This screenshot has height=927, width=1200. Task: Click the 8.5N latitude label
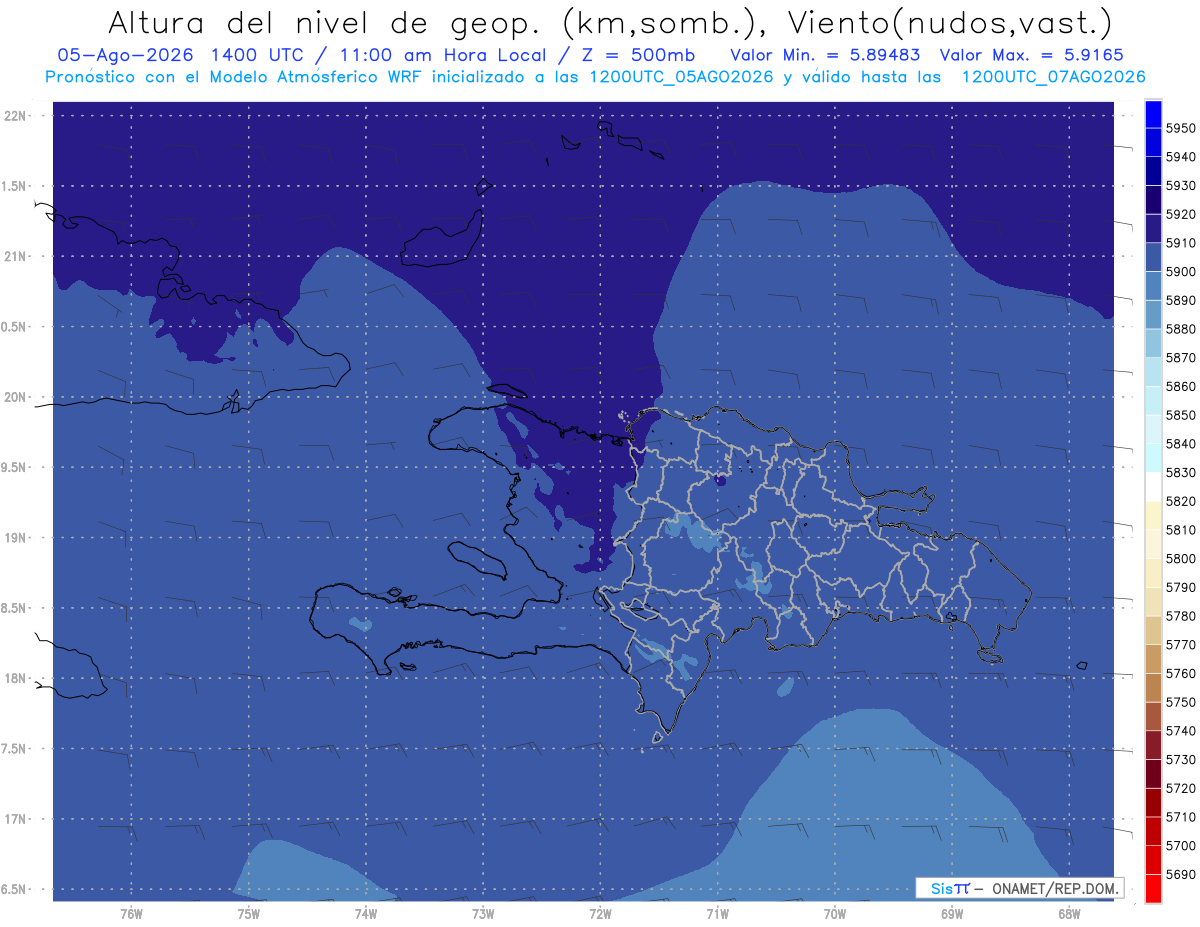pyautogui.click(x=14, y=608)
